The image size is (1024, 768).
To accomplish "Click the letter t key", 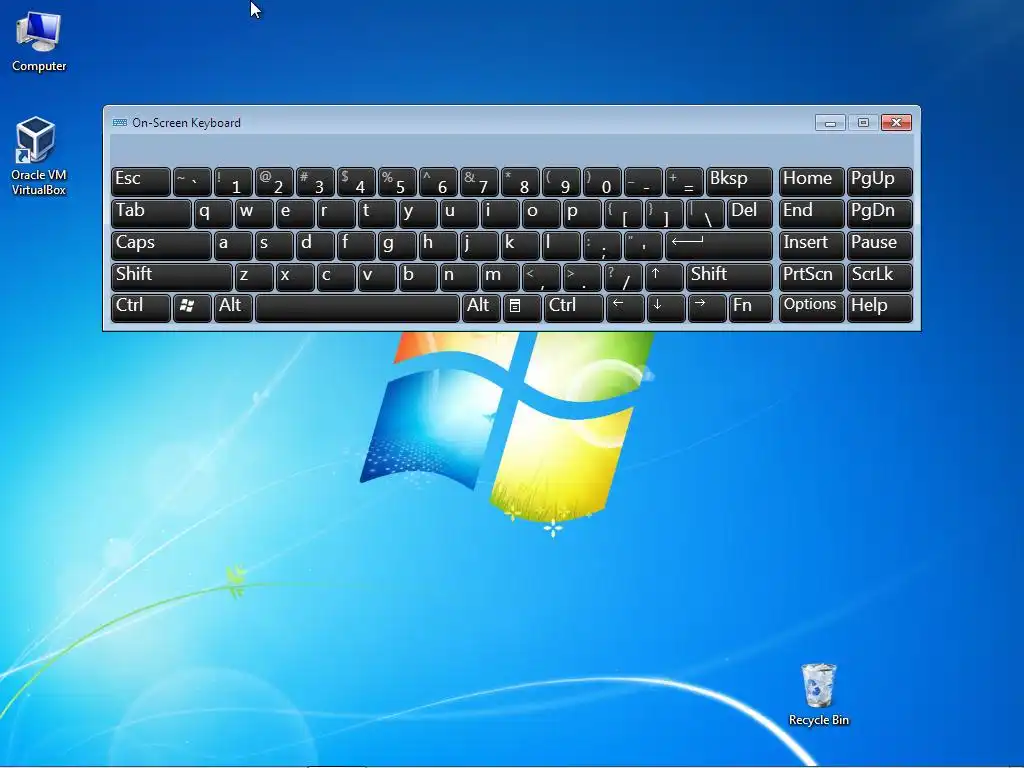I will tap(377, 213).
